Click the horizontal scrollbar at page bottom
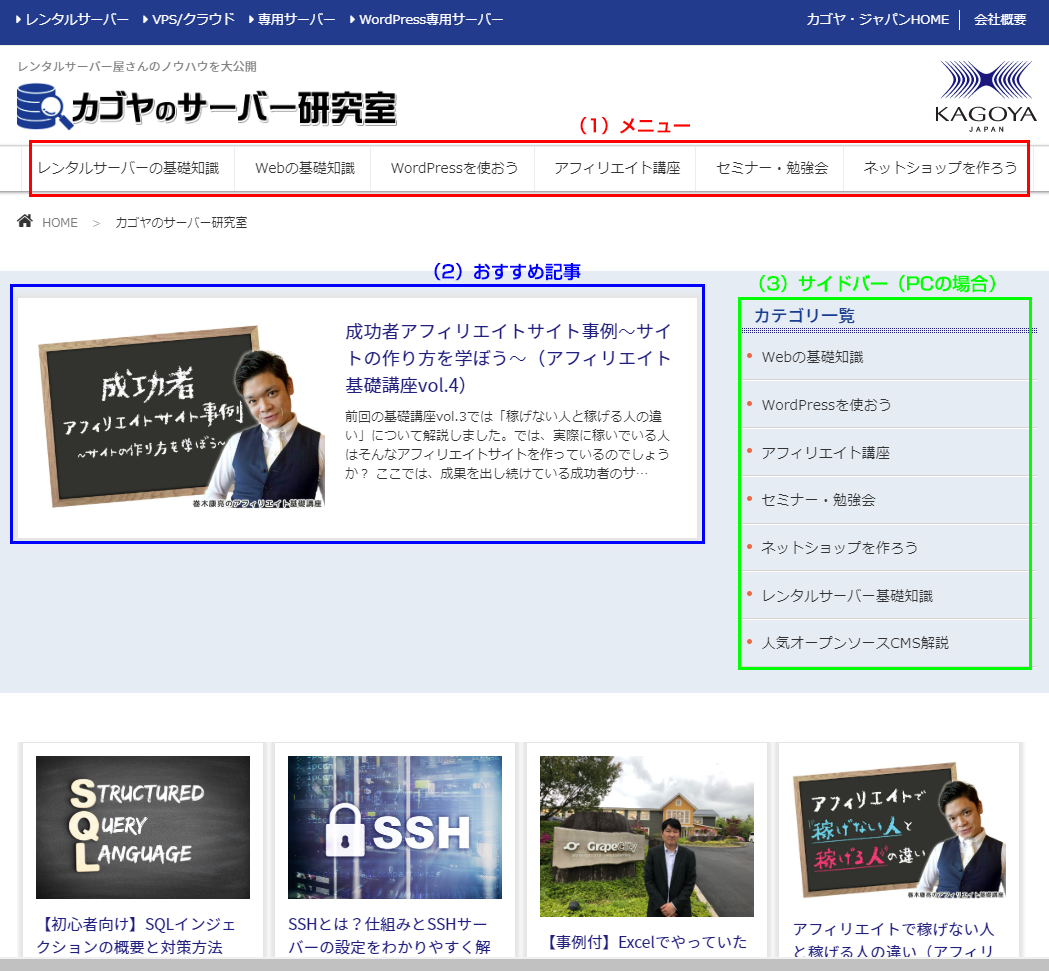The image size is (1049, 971). 524,964
